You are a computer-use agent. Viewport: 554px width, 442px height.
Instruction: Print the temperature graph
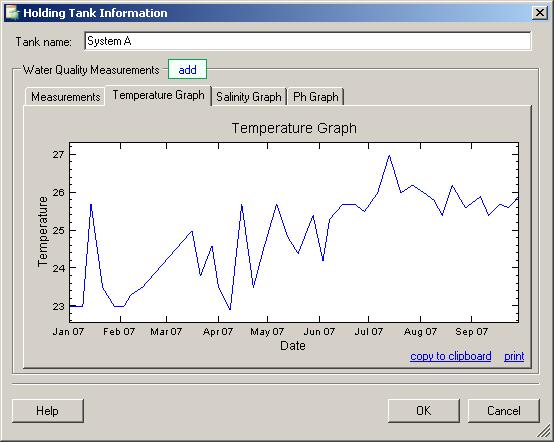[x=514, y=356]
